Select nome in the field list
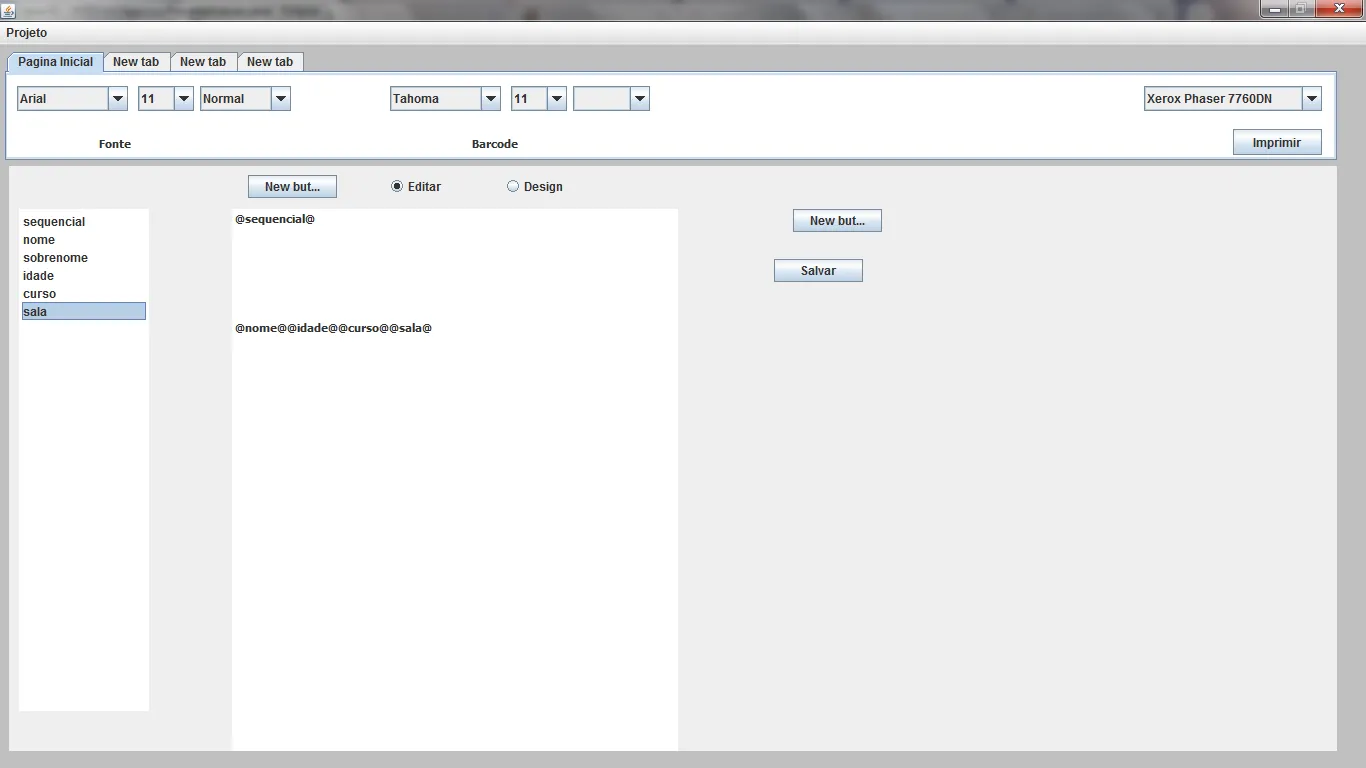 tap(84, 240)
